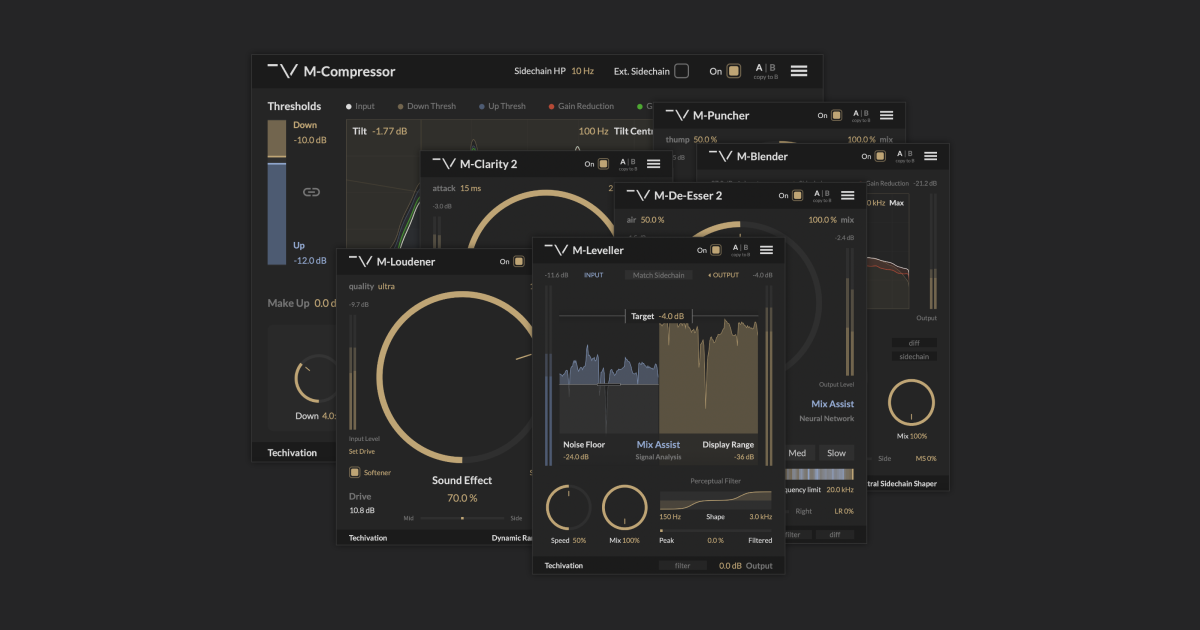
Task: Open the M-Blender hamburger menu
Action: (x=930, y=156)
